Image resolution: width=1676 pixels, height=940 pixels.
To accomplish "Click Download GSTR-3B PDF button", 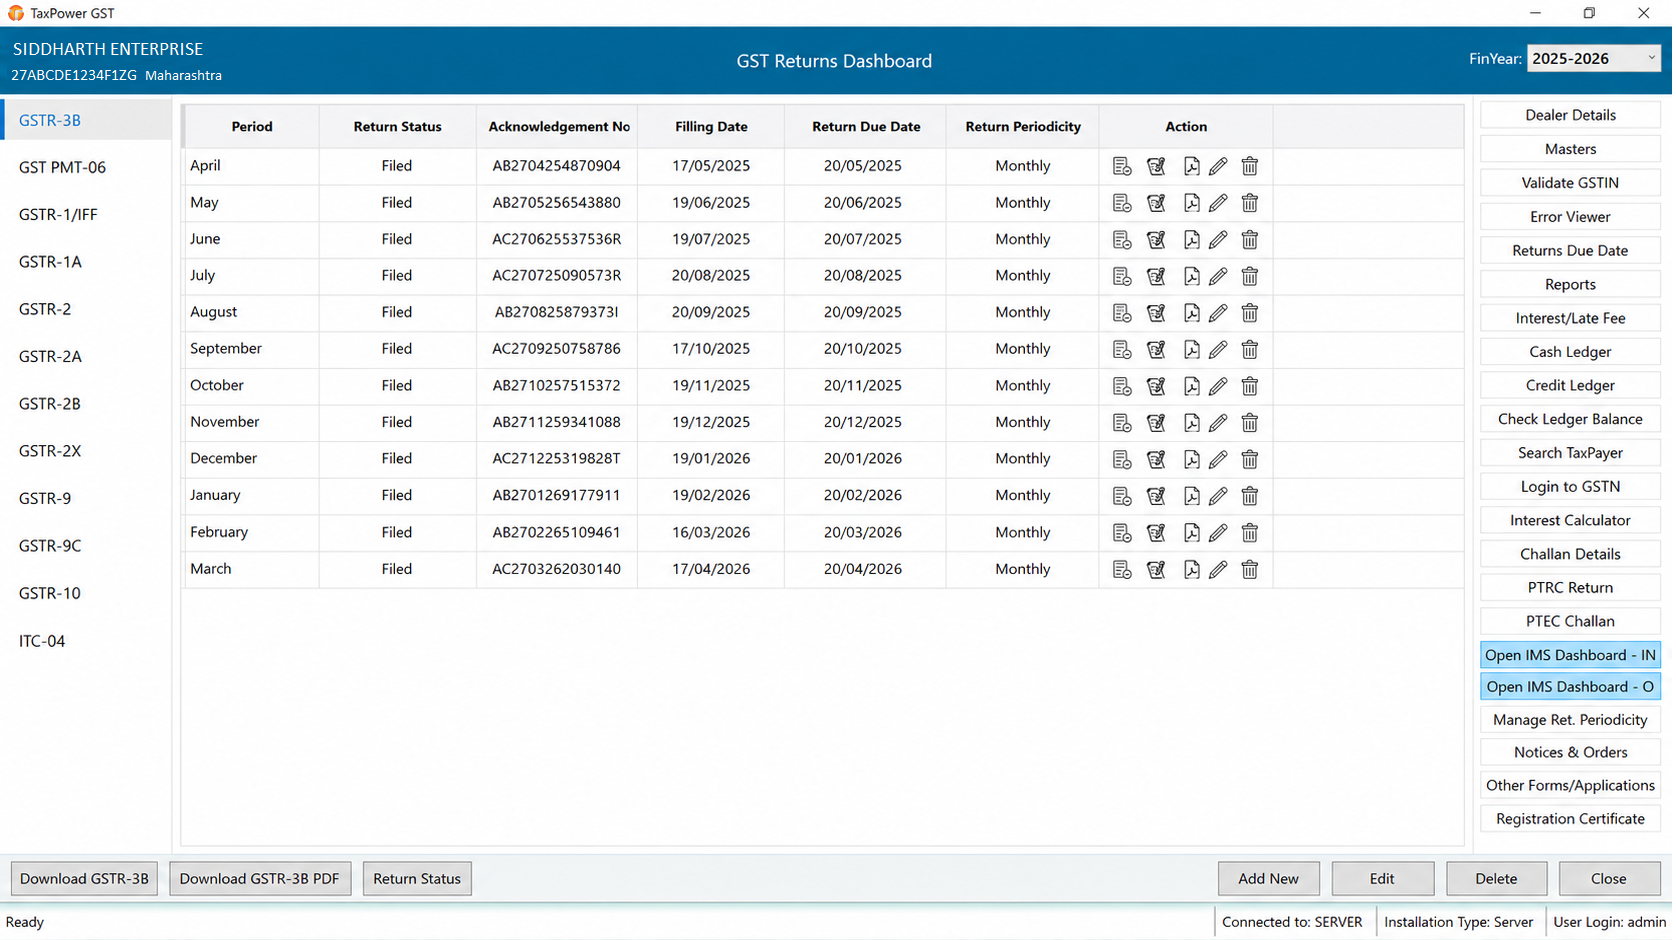I will (x=260, y=879).
